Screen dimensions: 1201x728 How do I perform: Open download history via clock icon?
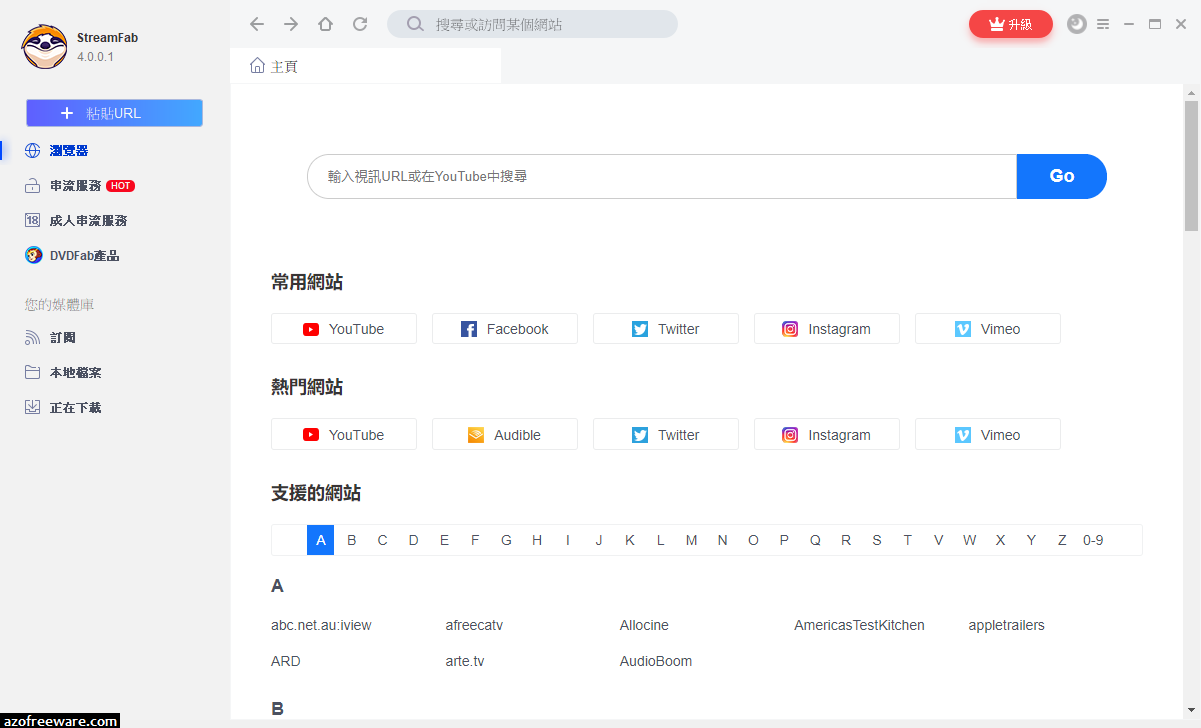tap(1076, 23)
